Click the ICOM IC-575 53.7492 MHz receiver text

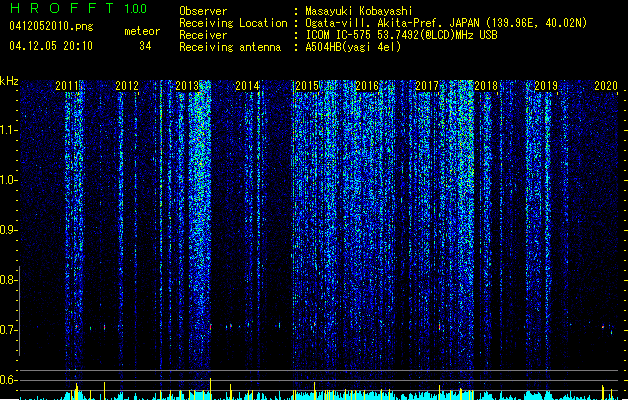tap(401, 35)
